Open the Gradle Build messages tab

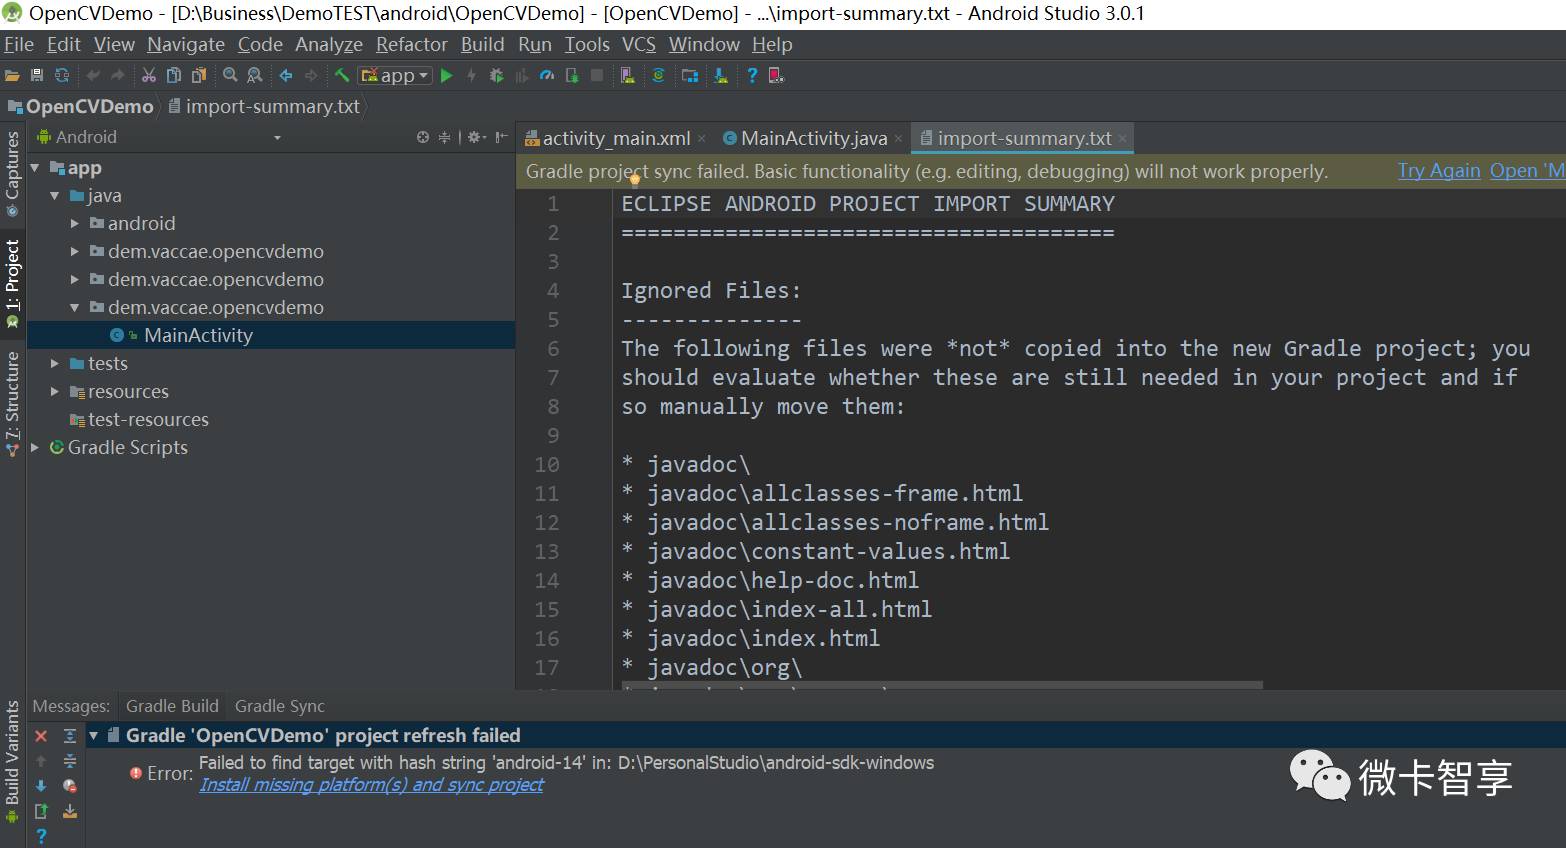coord(172,706)
